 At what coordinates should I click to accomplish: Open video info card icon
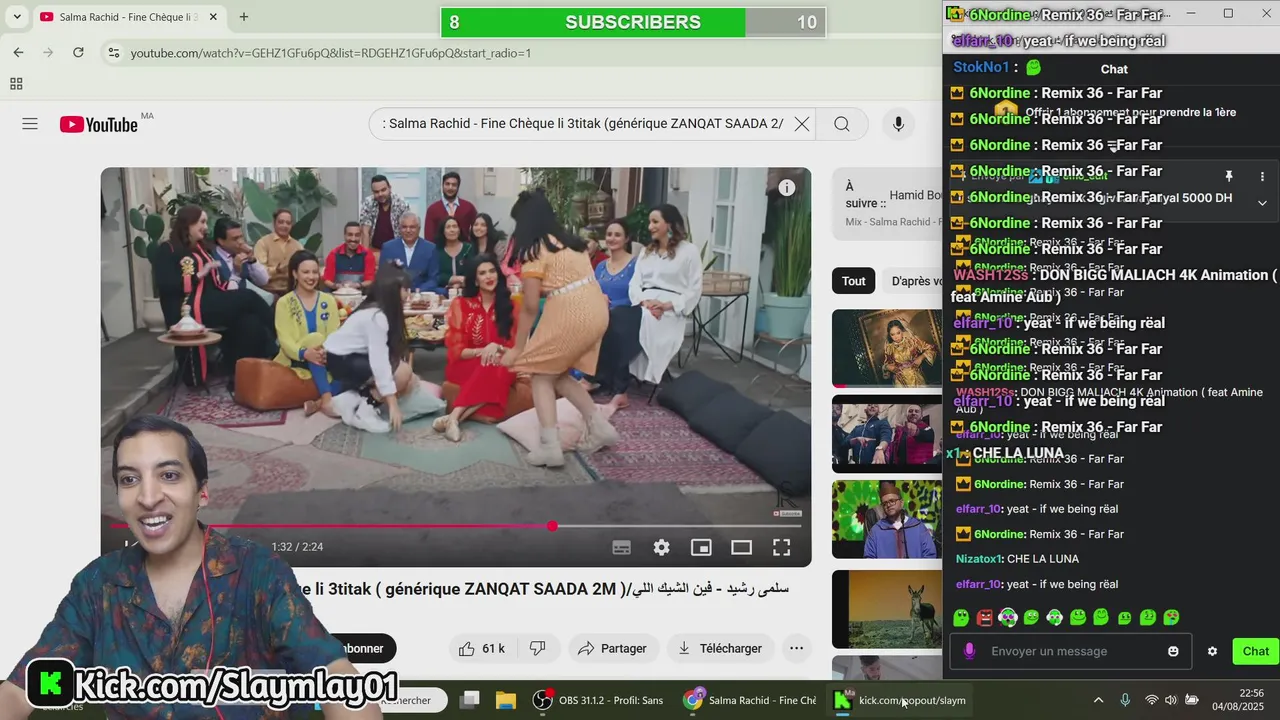point(787,188)
